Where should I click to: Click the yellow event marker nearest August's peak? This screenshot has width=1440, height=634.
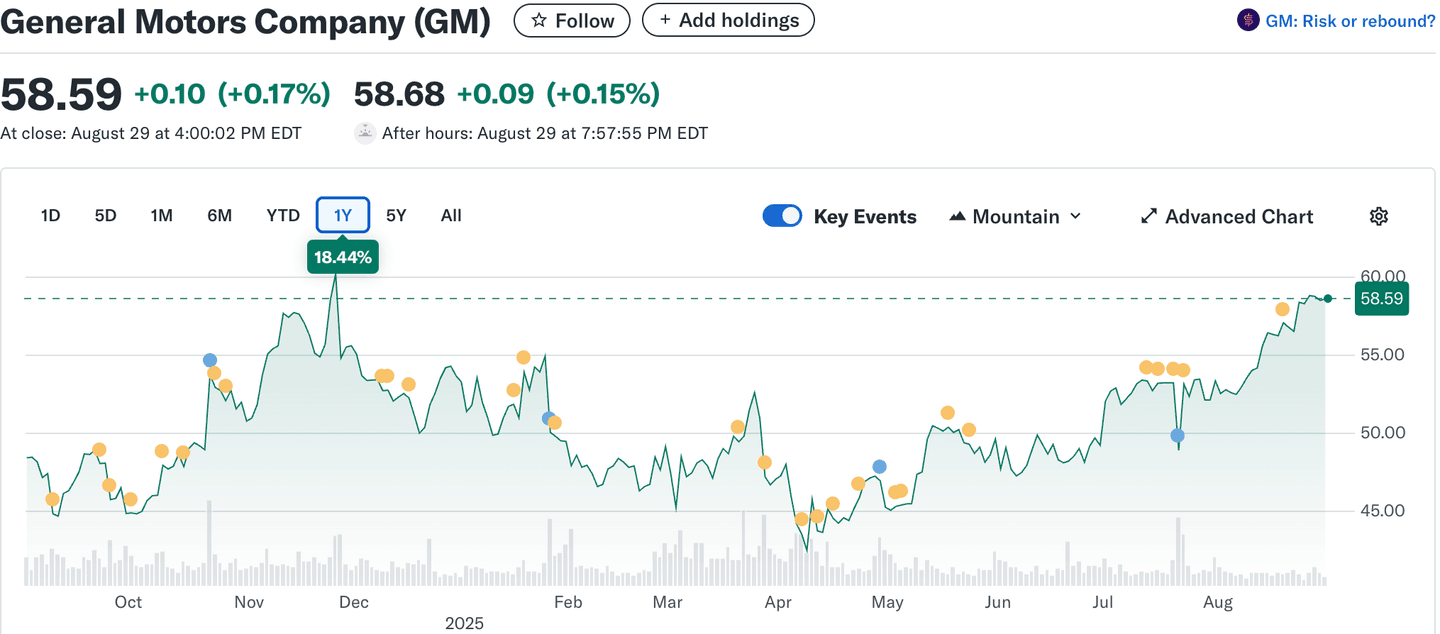[1282, 309]
